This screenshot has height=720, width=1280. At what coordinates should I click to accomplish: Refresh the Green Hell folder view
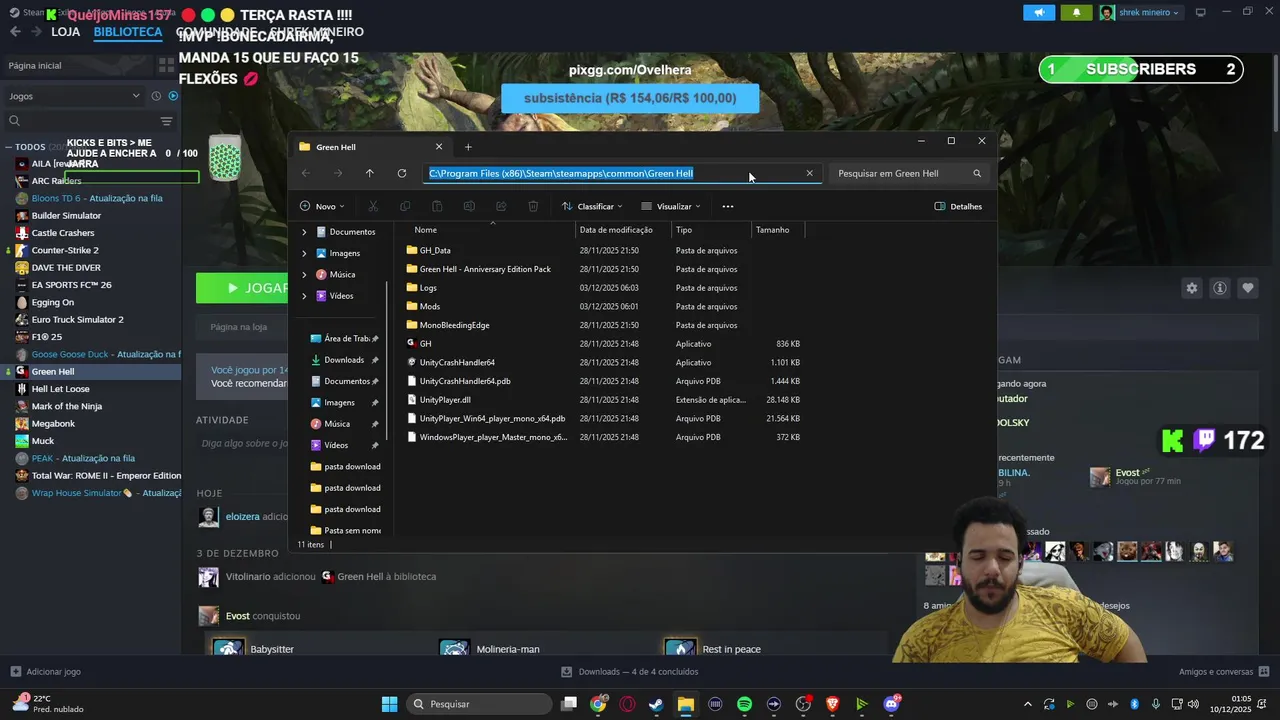(401, 173)
